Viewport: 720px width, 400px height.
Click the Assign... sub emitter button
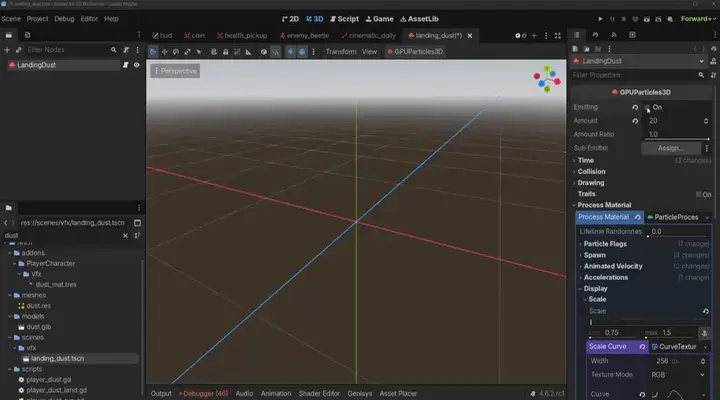coord(671,148)
